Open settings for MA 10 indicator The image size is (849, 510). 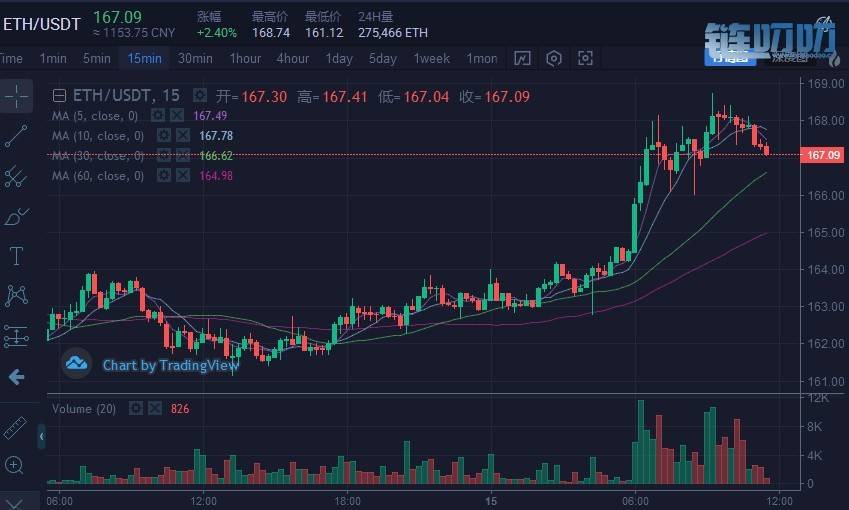tap(164, 135)
